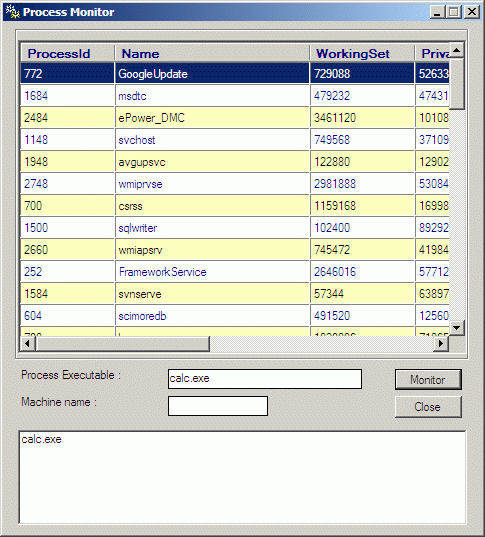Screen dimensions: 485x537
Task: Select the sqlwriter name cell
Action: [212, 227]
